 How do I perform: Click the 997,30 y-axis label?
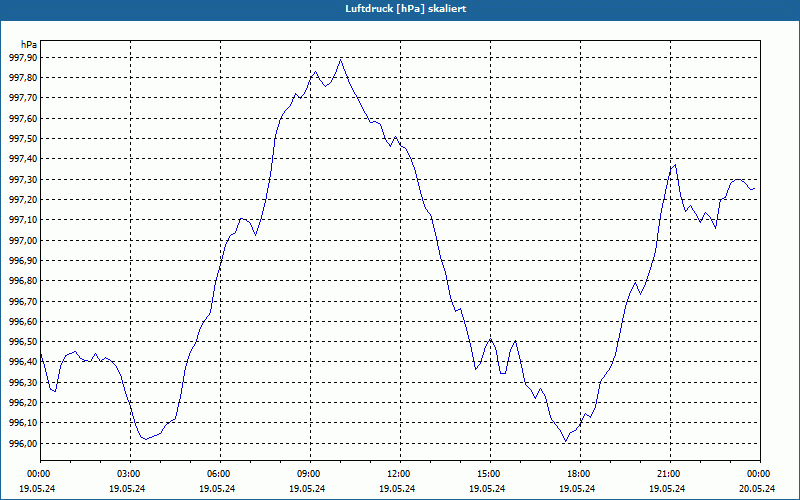tap(23, 180)
